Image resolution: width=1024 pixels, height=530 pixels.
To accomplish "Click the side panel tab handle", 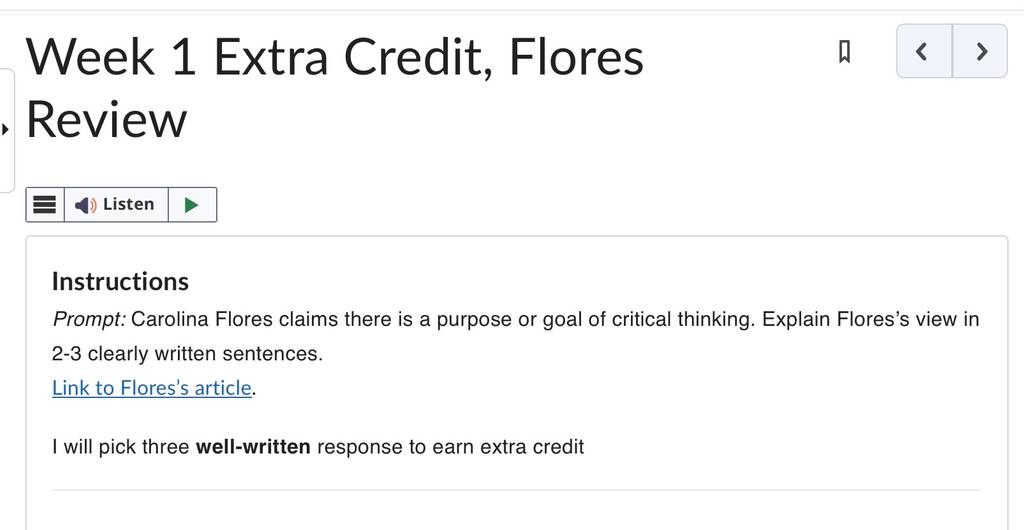I will (x=7, y=130).
